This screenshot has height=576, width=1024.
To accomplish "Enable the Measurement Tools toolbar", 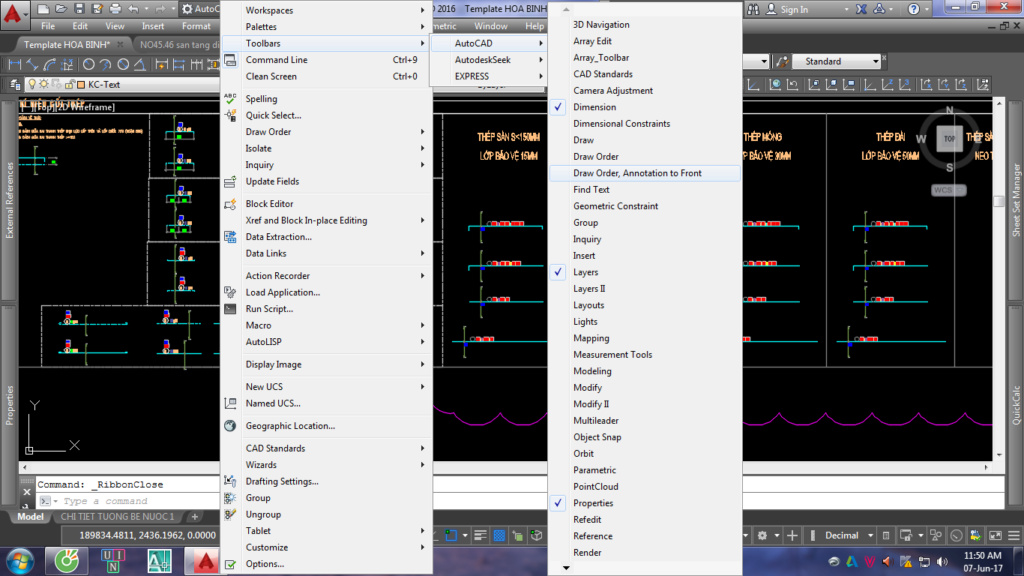I will click(x=645, y=355).
